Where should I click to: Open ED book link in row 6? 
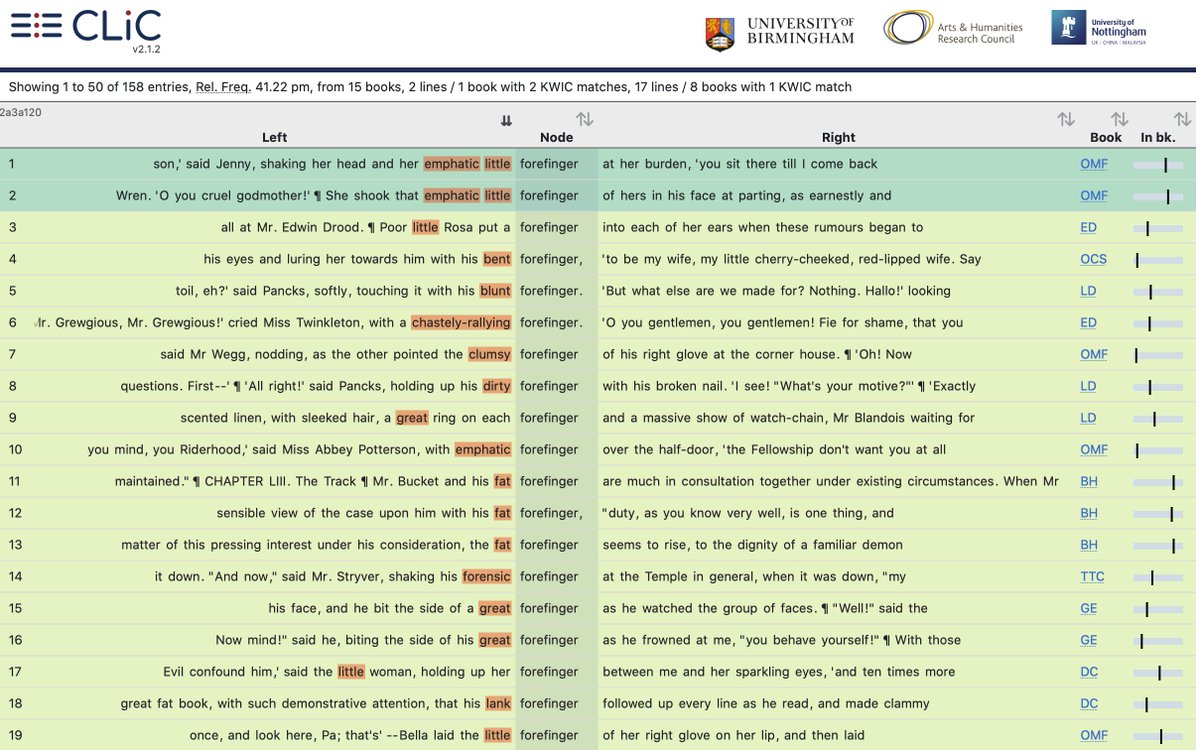pyautogui.click(x=1088, y=323)
